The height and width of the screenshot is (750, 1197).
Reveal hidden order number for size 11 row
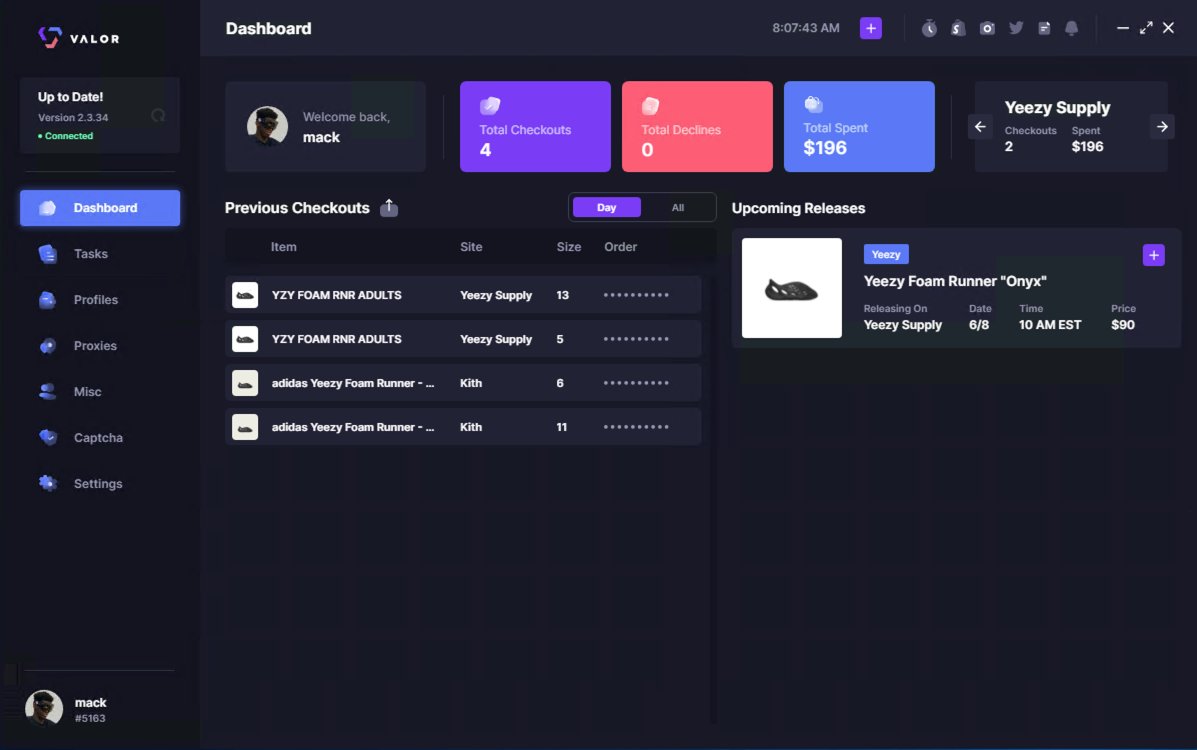pyautogui.click(x=636, y=427)
